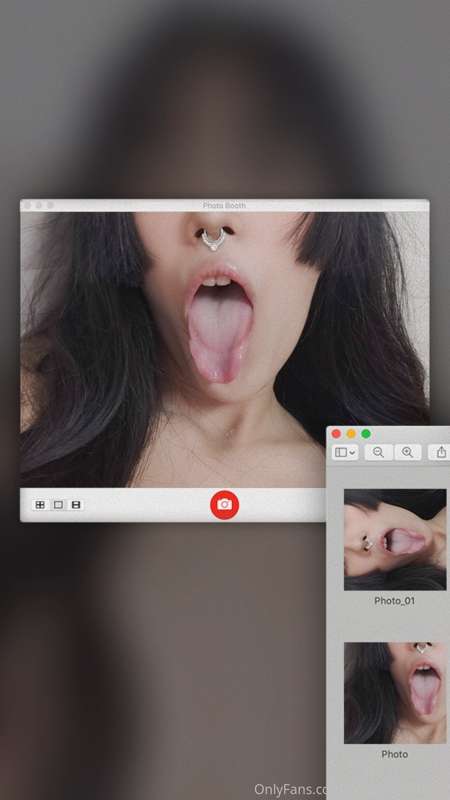Open the share icon in Preview toolbar
The height and width of the screenshot is (800, 450).
(441, 452)
